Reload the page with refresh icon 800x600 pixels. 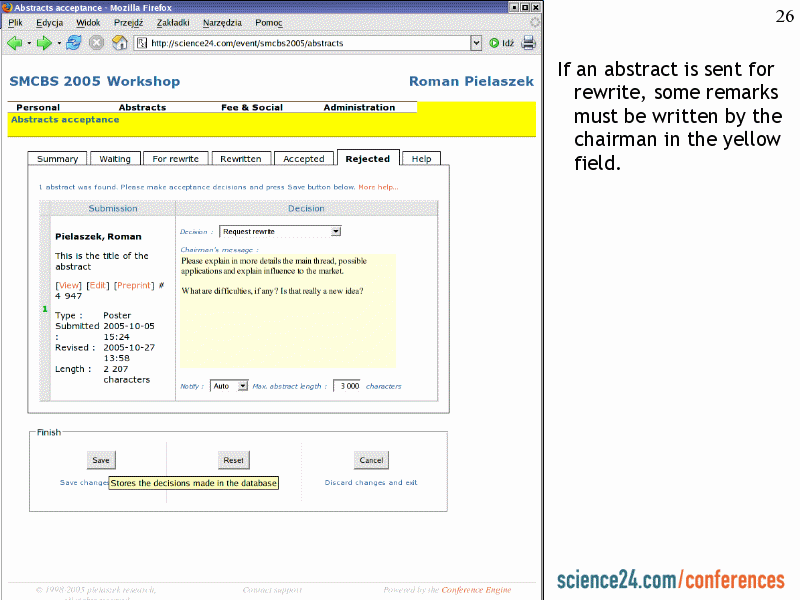pyautogui.click(x=73, y=43)
